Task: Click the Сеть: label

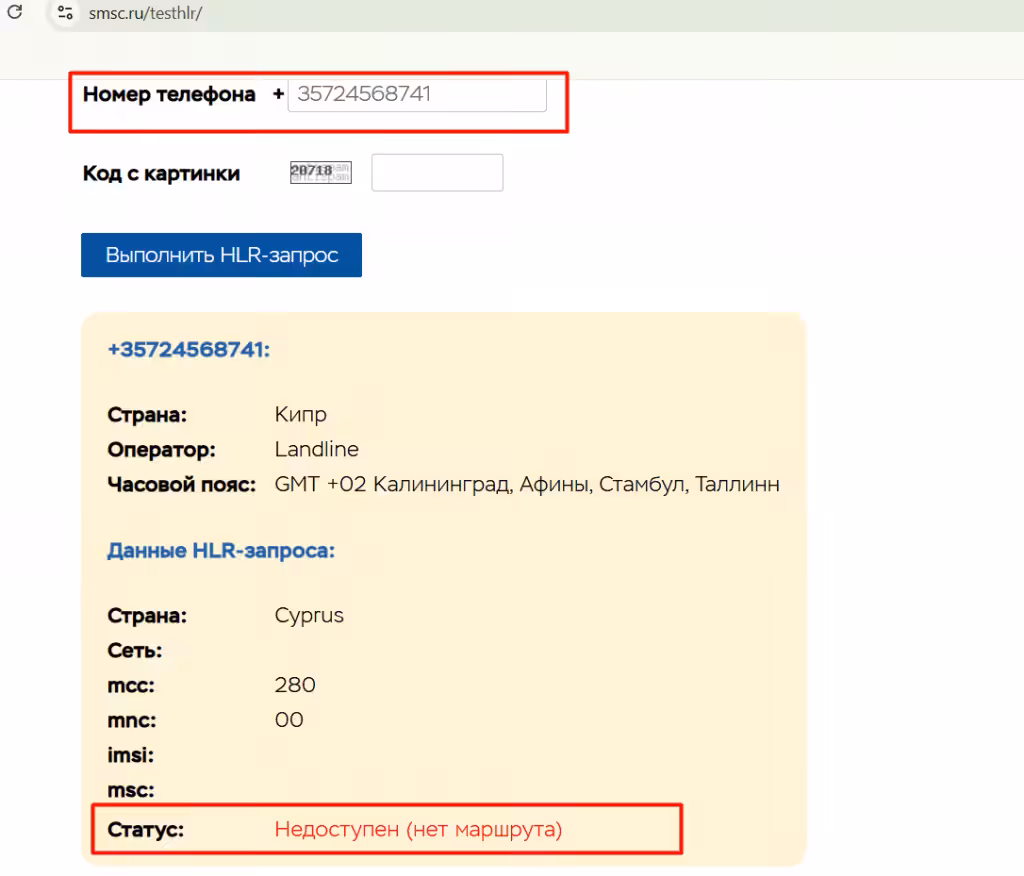Action: tap(135, 651)
